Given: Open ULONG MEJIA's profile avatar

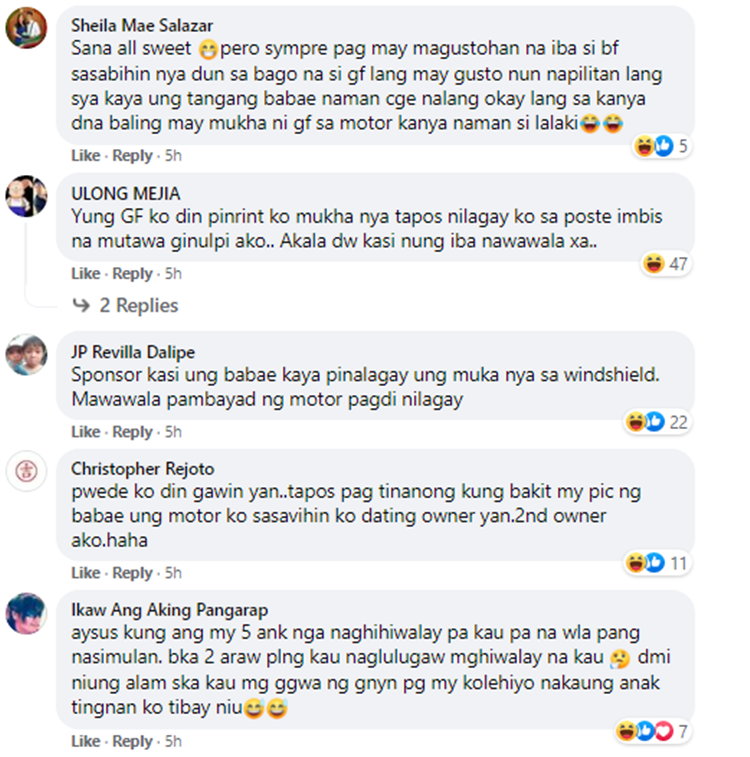Looking at the screenshot, I should coord(26,196).
